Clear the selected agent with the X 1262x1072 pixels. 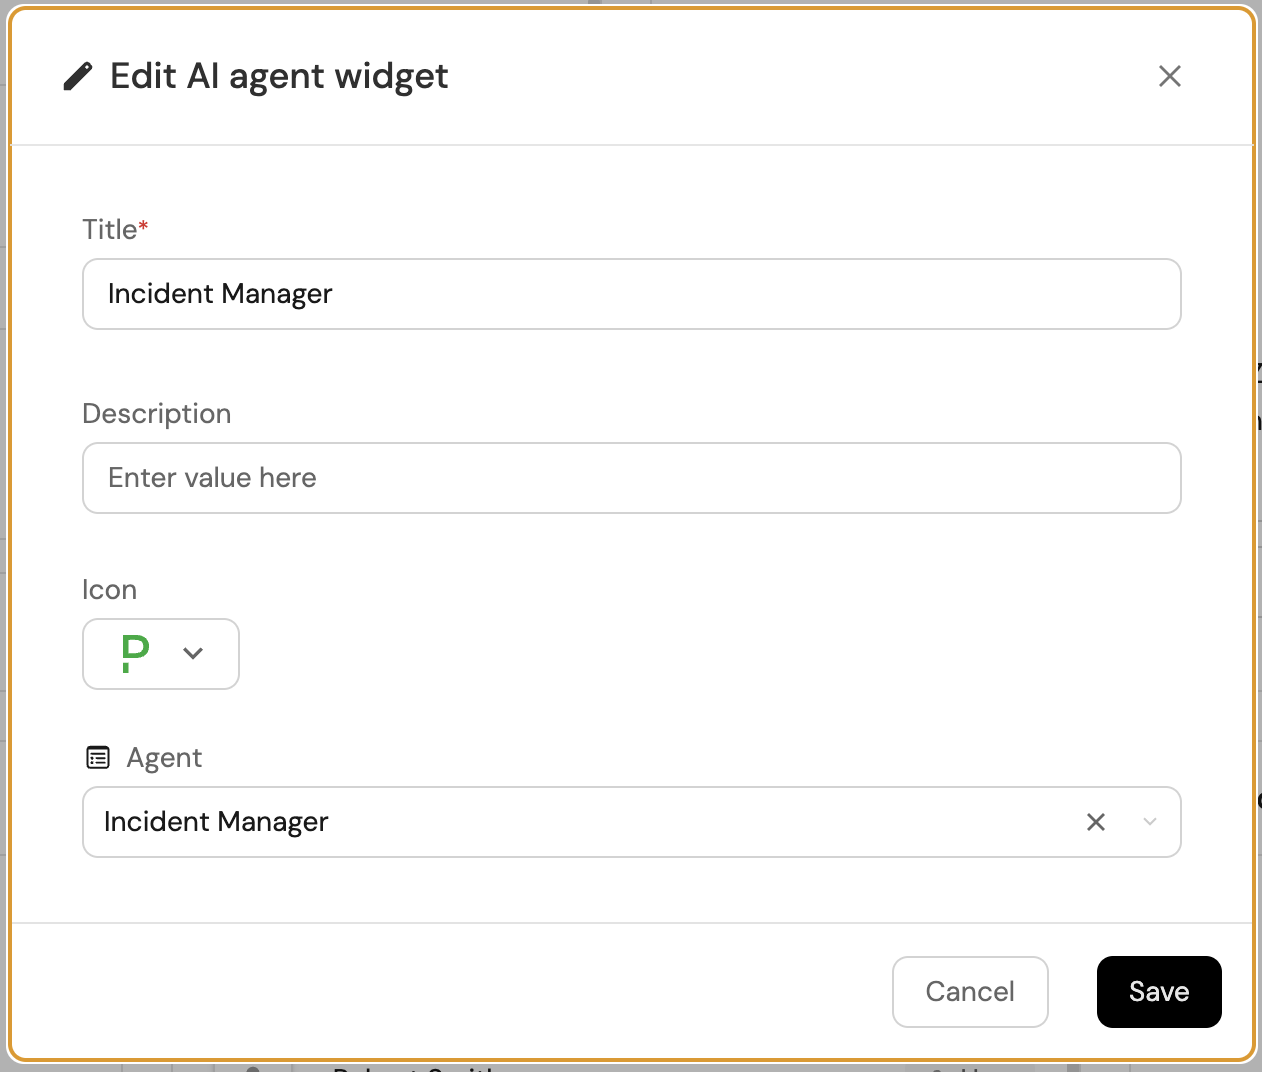pos(1096,822)
